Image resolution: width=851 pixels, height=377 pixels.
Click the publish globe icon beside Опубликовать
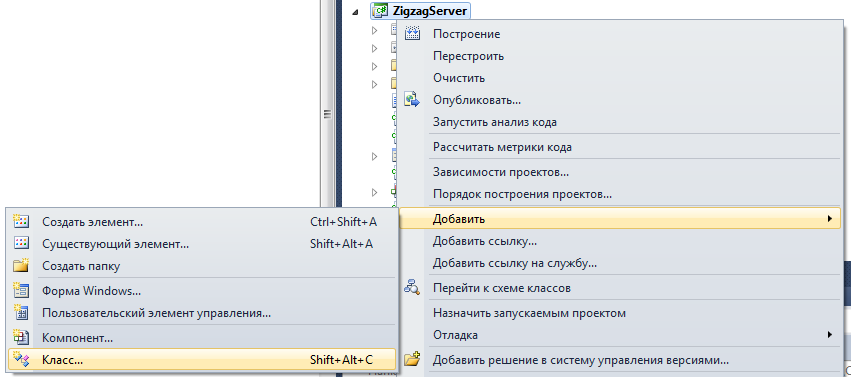(x=413, y=100)
